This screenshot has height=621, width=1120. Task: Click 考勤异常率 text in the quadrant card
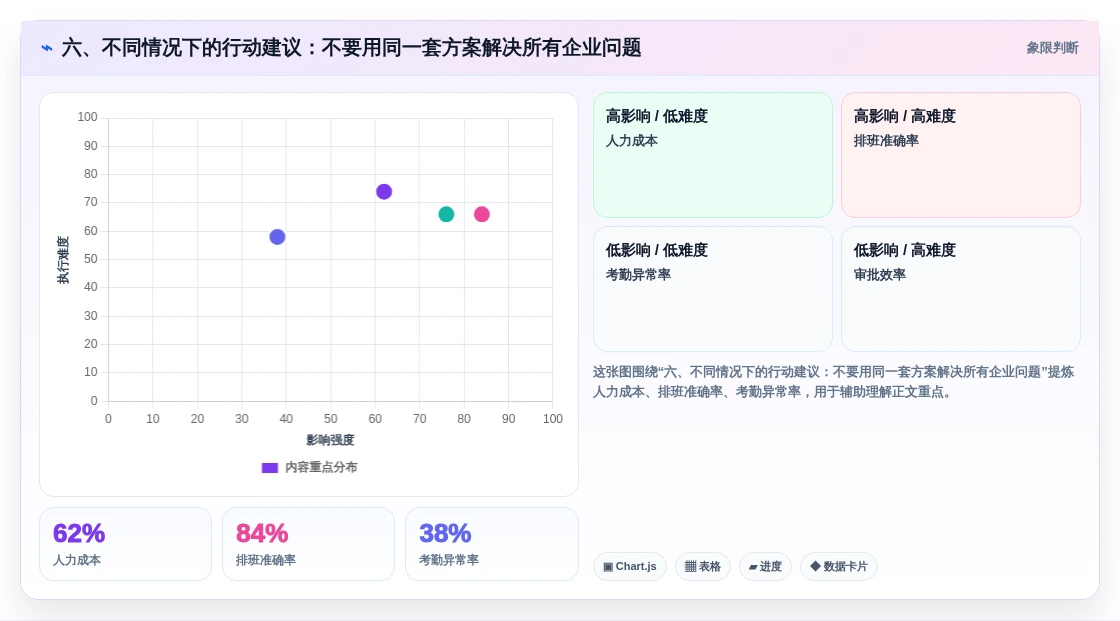638,274
